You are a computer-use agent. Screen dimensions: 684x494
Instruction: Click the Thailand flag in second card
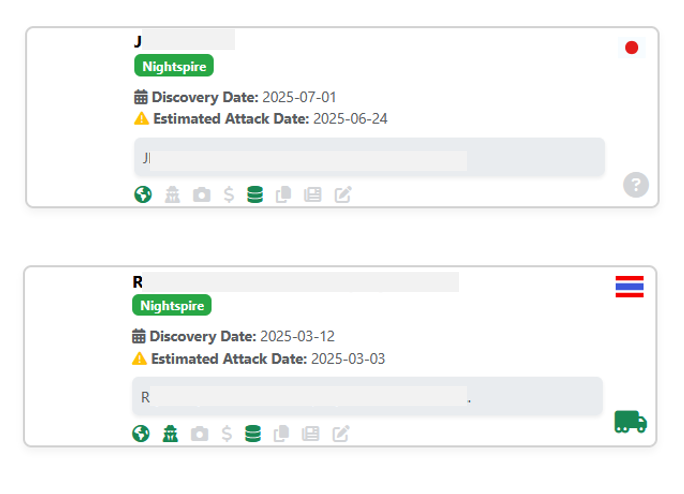click(629, 287)
